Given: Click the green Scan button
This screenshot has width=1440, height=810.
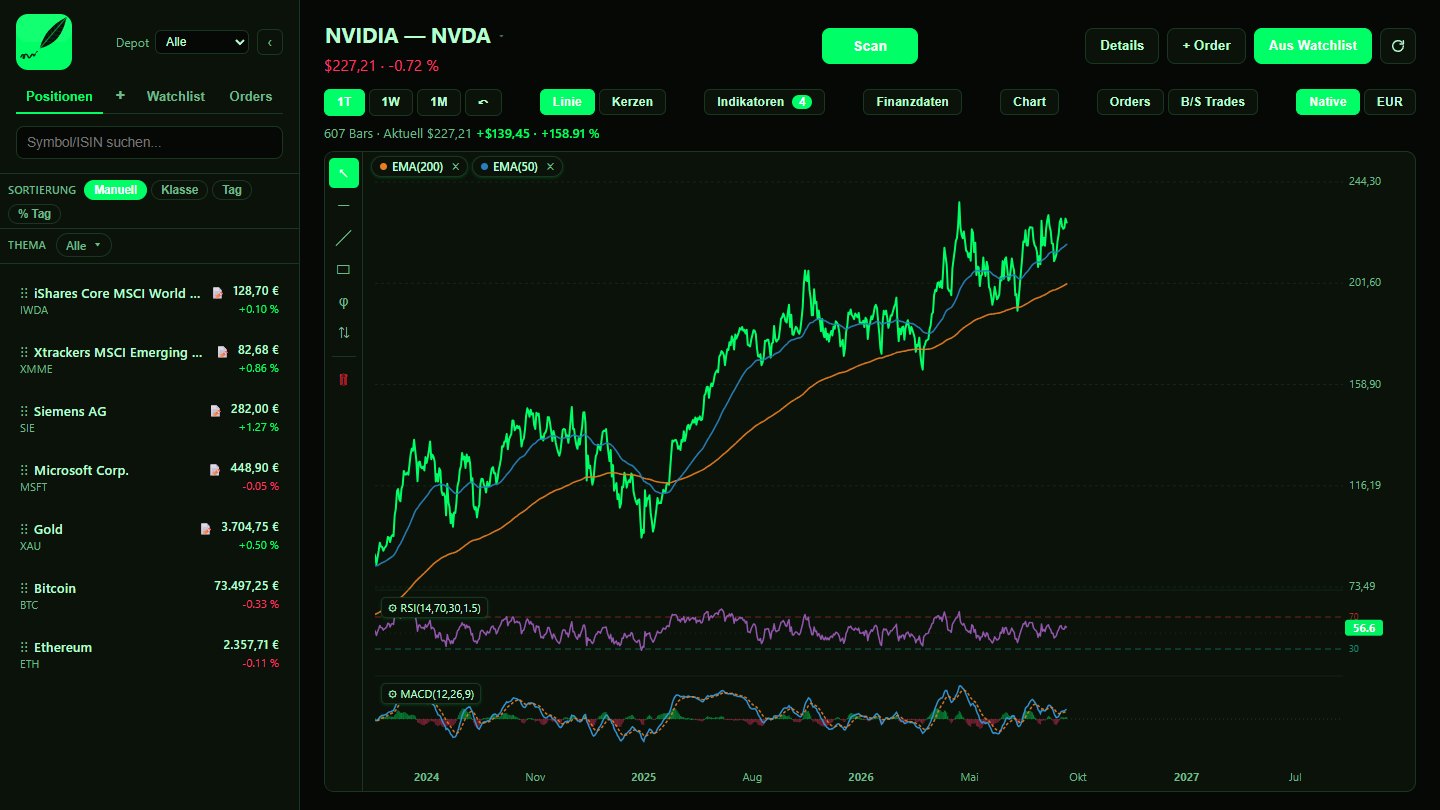Looking at the screenshot, I should [870, 46].
